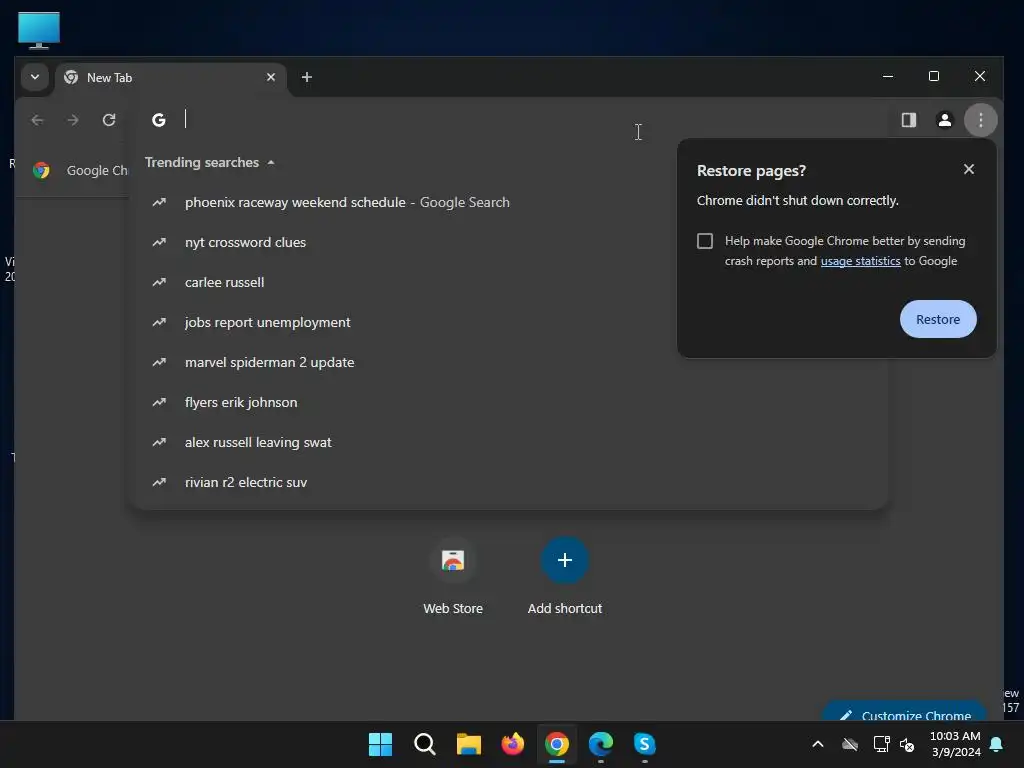The width and height of the screenshot is (1024, 768).
Task: Click the forward navigation arrow
Action: click(73, 120)
